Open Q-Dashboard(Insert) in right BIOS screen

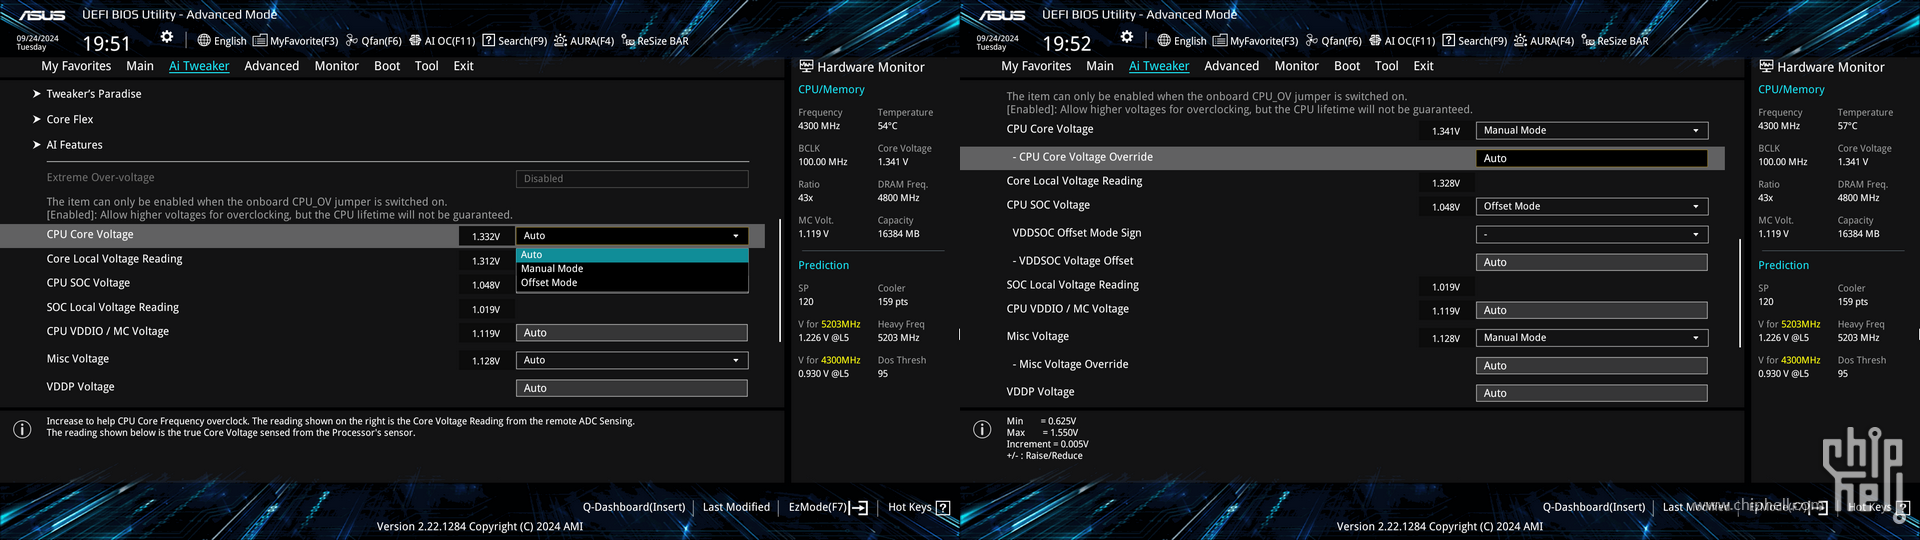[x=1594, y=507]
